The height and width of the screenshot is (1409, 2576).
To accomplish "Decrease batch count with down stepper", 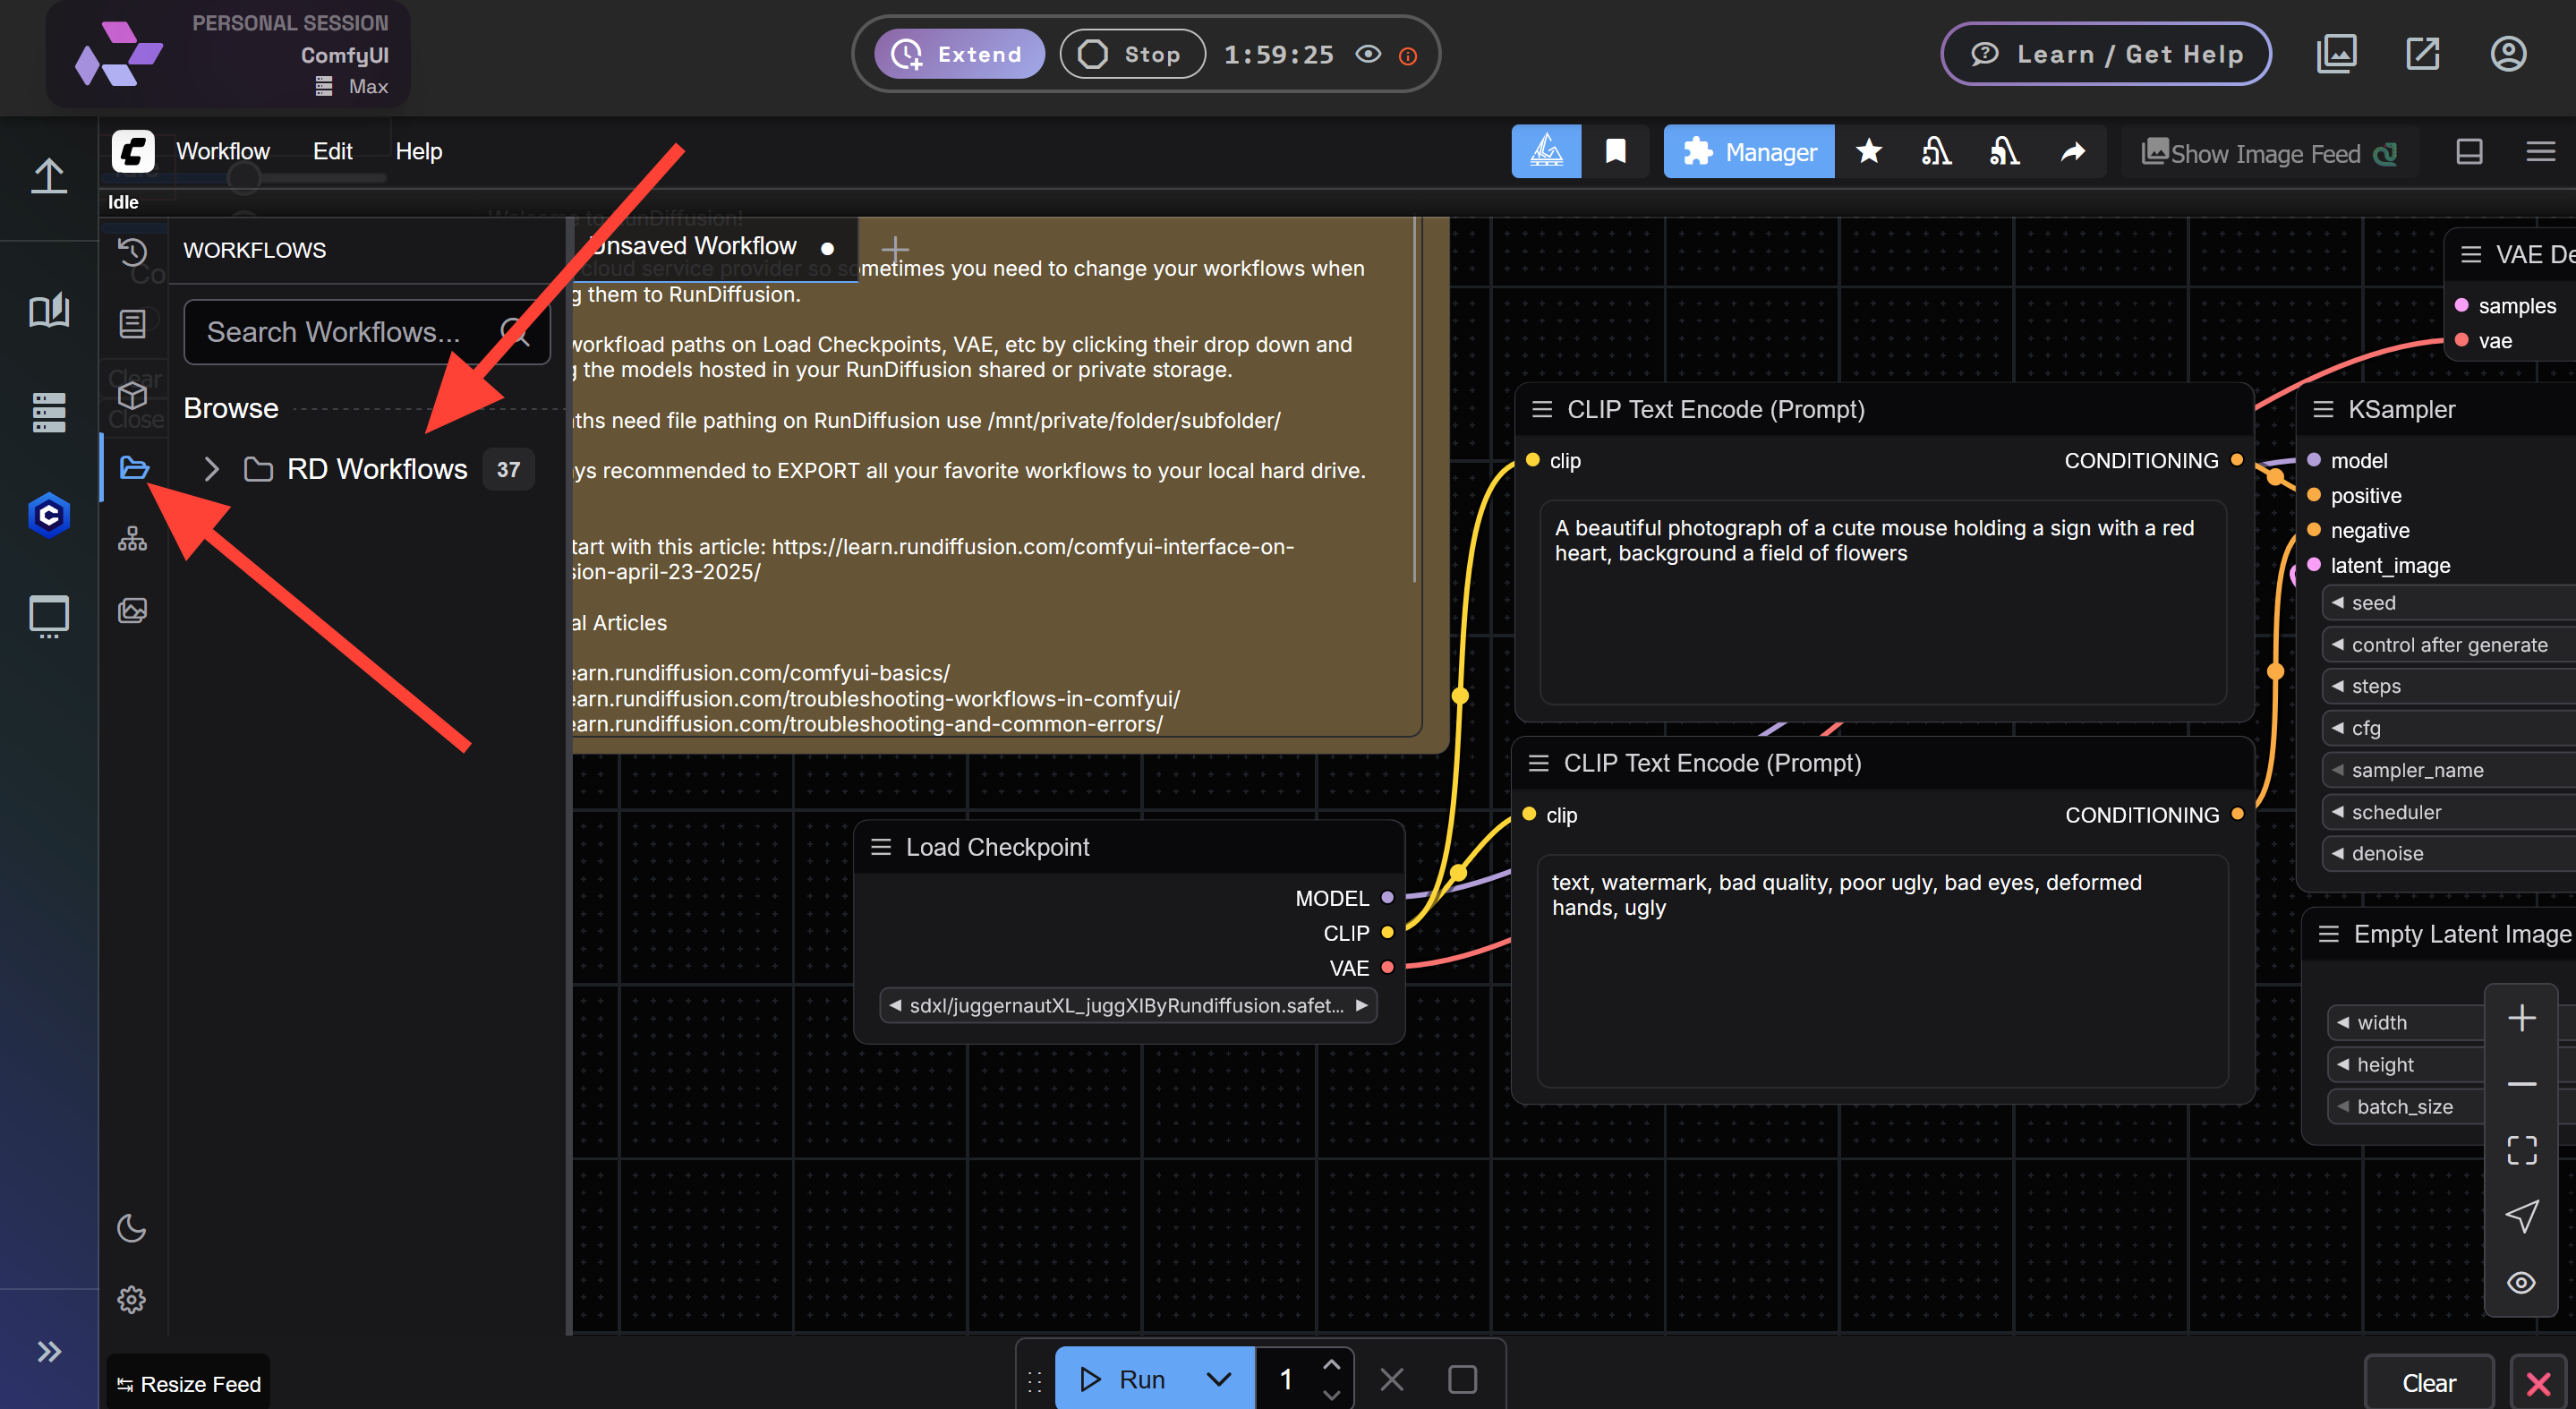I will (1331, 1394).
